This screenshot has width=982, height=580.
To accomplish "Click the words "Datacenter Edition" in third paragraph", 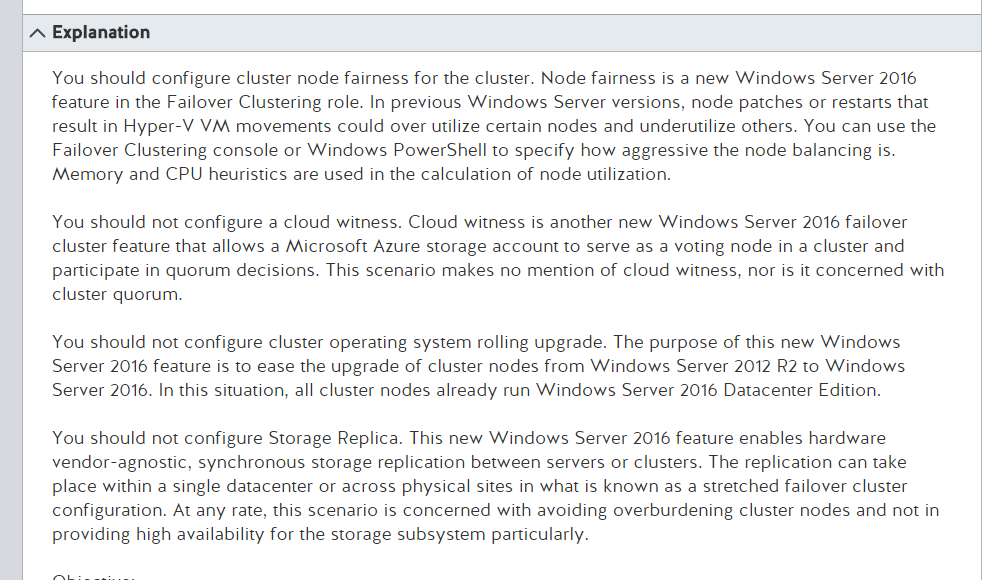I will point(801,390).
